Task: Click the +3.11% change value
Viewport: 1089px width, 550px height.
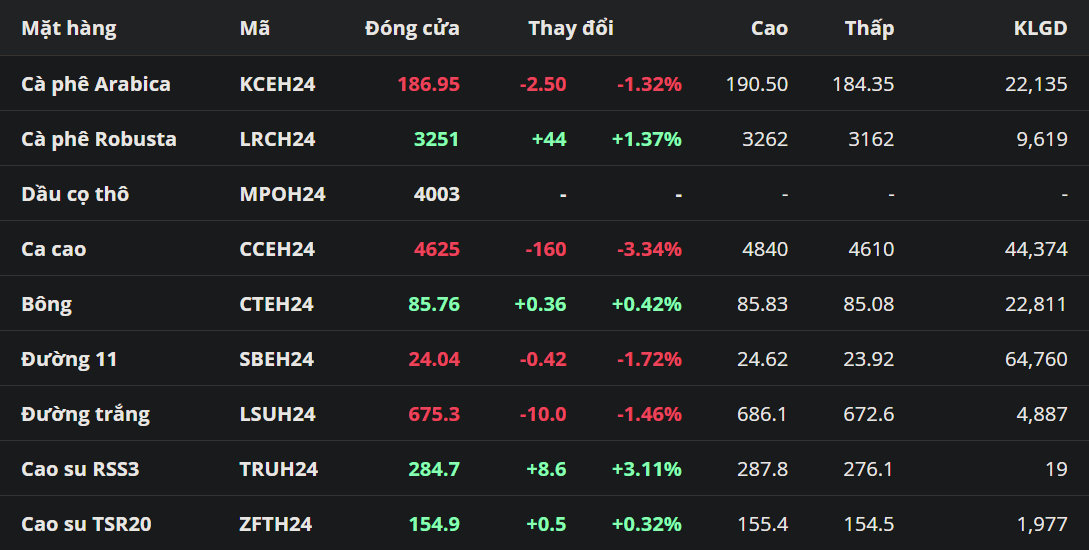Action: click(646, 469)
